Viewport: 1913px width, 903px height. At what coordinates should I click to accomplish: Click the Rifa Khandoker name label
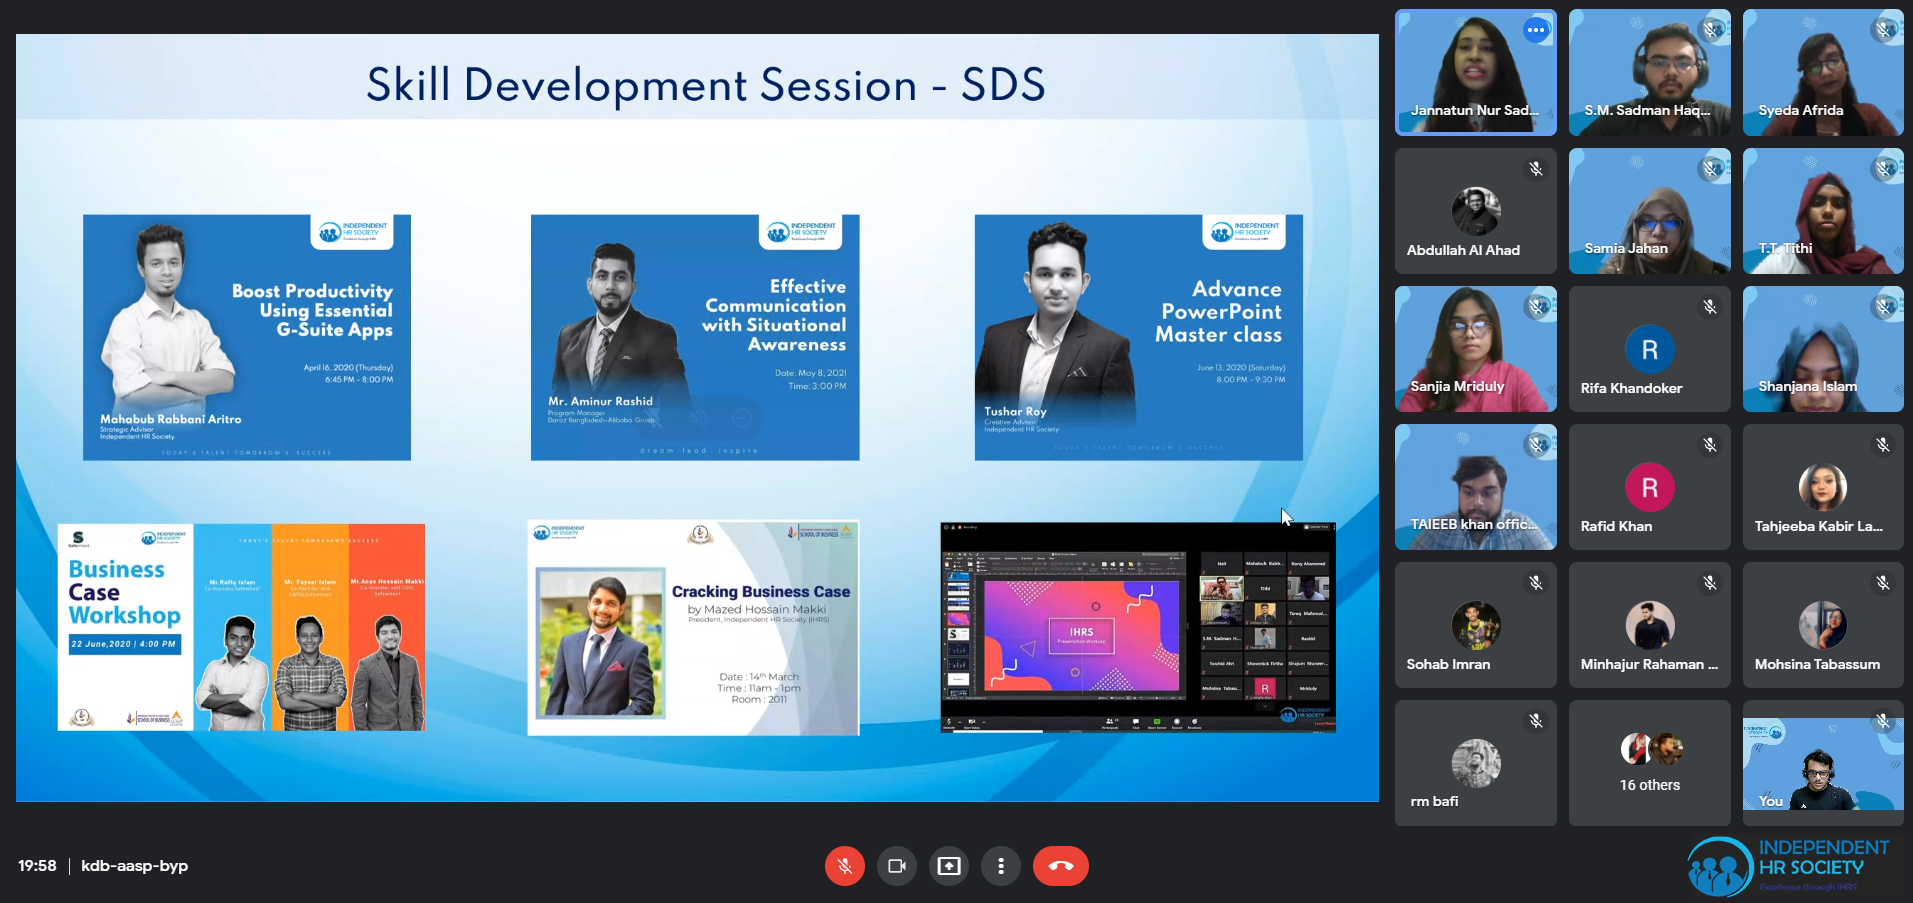(x=1631, y=388)
